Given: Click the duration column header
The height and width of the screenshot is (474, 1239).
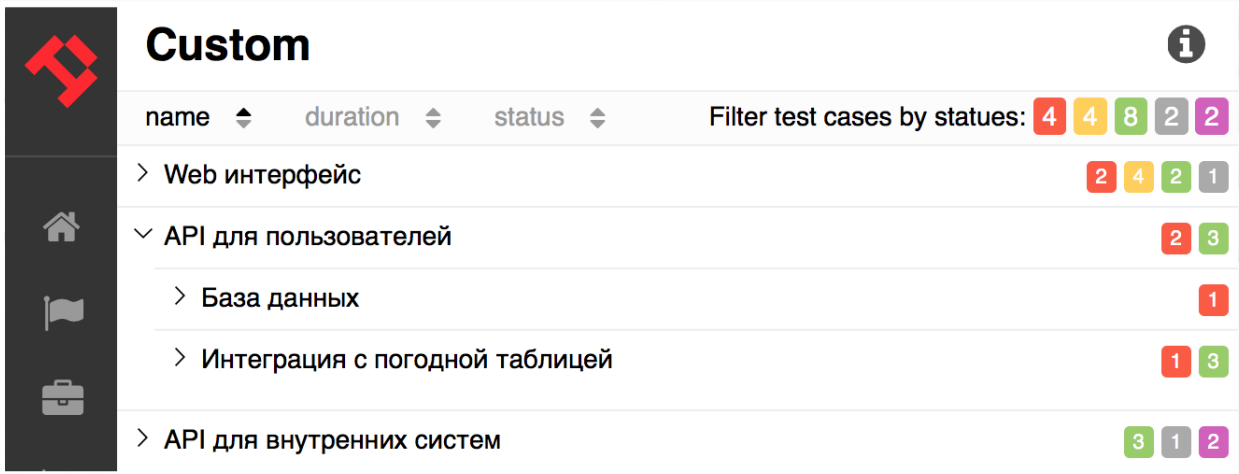Looking at the screenshot, I should pyautogui.click(x=352, y=118).
